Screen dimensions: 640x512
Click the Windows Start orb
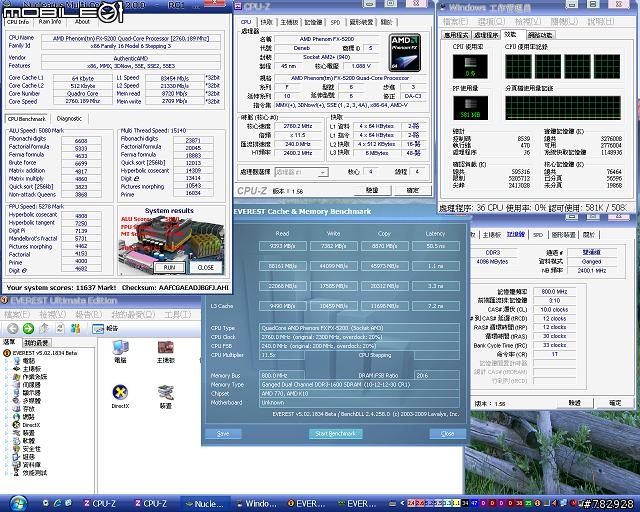coord(17,503)
